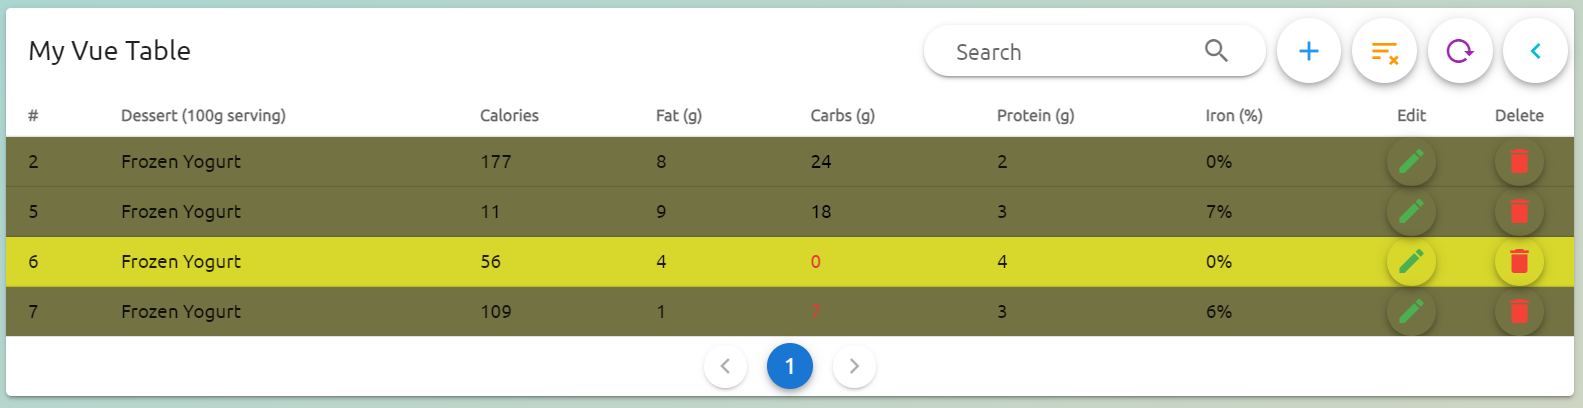Click the magnifier search icon

[x=1216, y=51]
